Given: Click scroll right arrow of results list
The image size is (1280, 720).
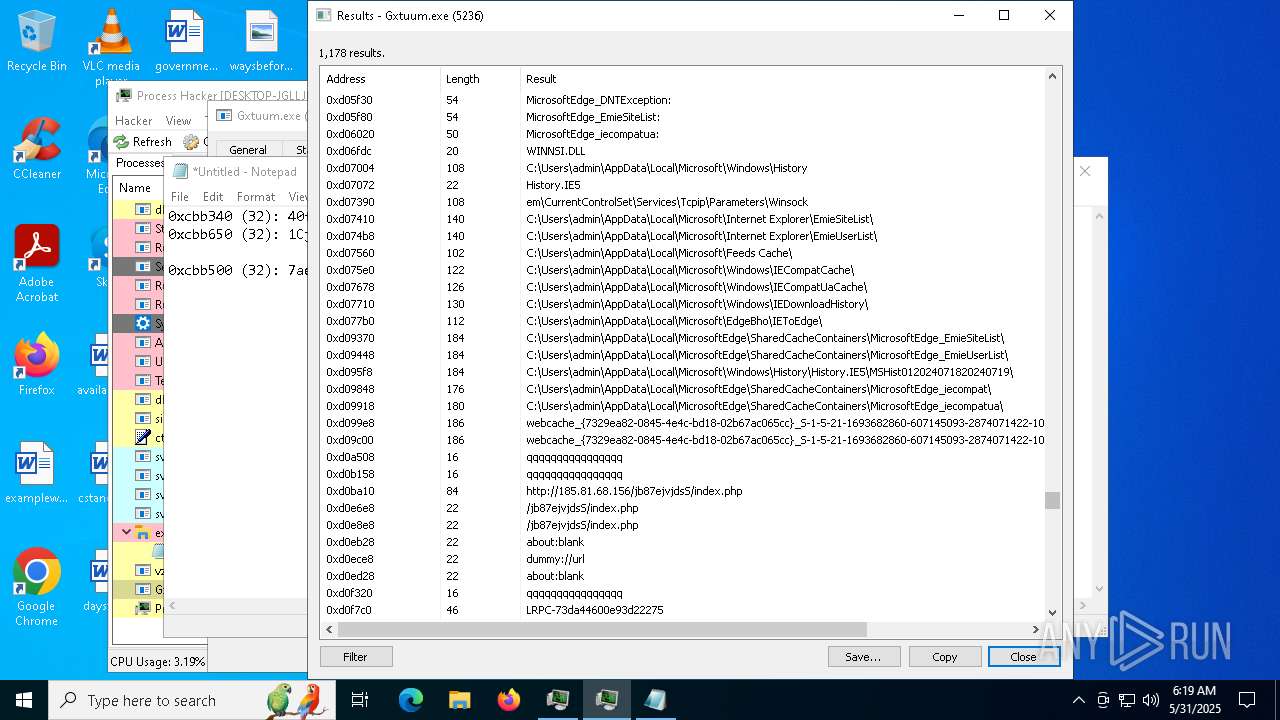Looking at the screenshot, I should click(1036, 629).
